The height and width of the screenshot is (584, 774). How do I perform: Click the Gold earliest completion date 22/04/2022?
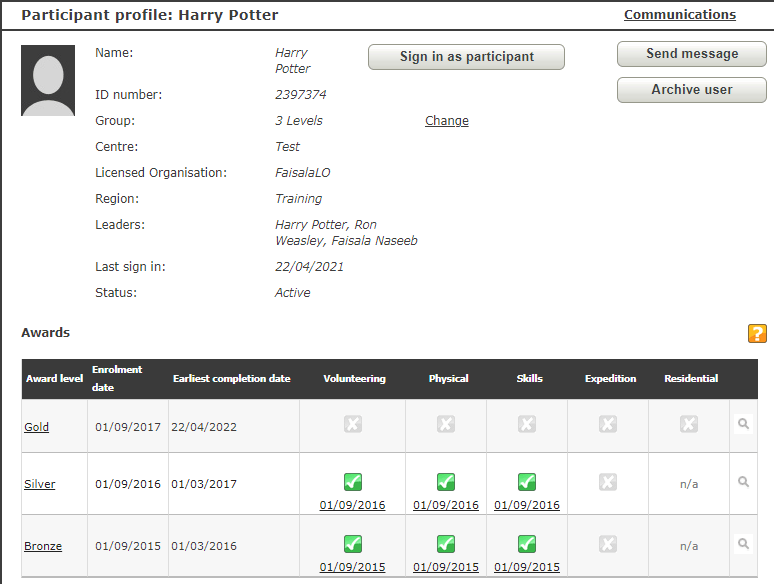(204, 427)
